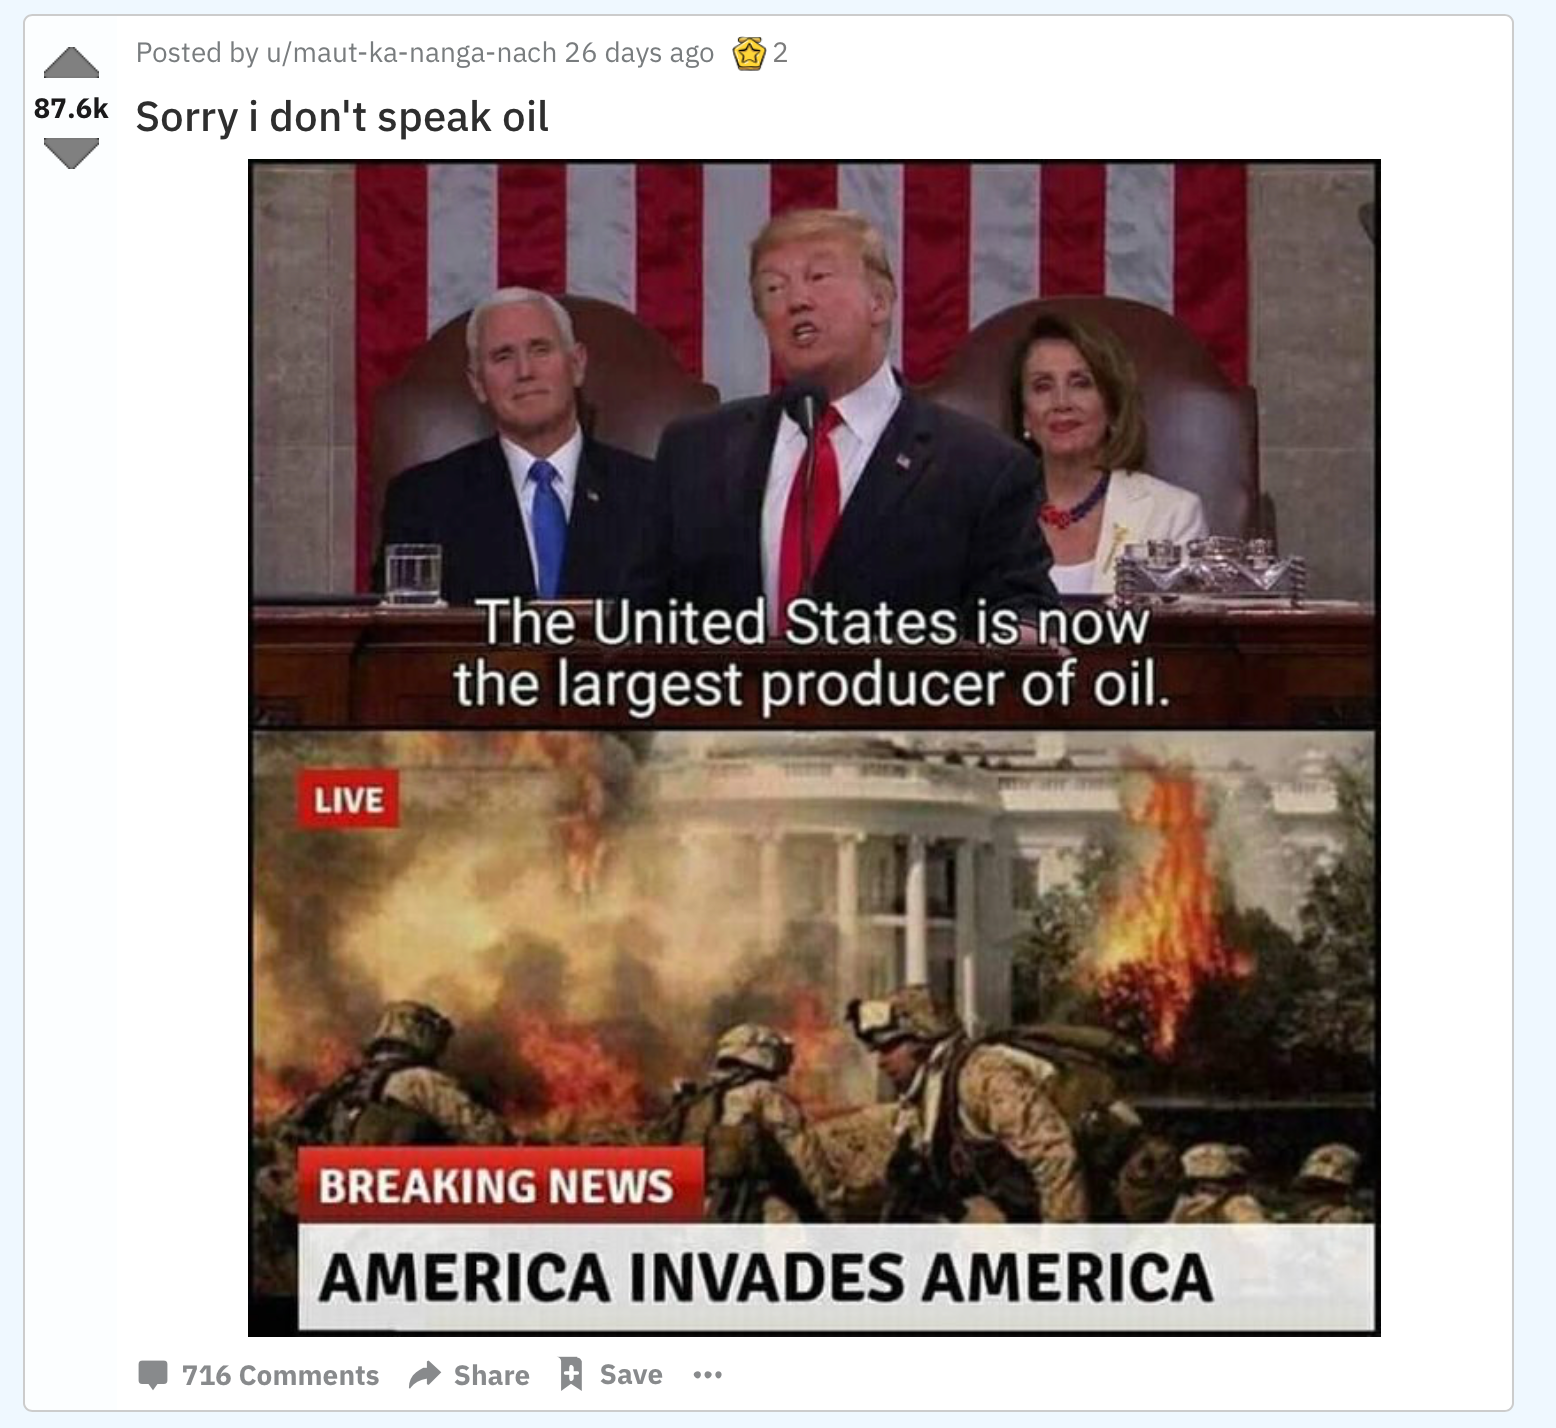Open the post title "Sorry i don't speak oil"
Viewport: 1556px width, 1428px height.
[x=342, y=117]
